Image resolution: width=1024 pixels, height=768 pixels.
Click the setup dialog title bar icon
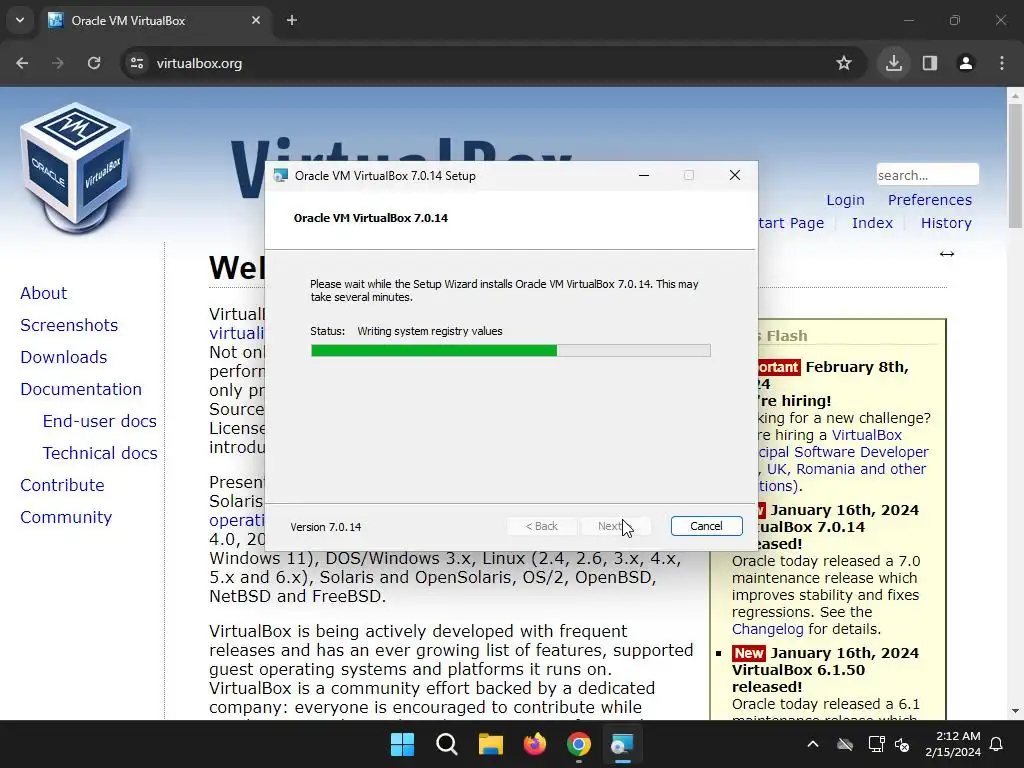(281, 175)
